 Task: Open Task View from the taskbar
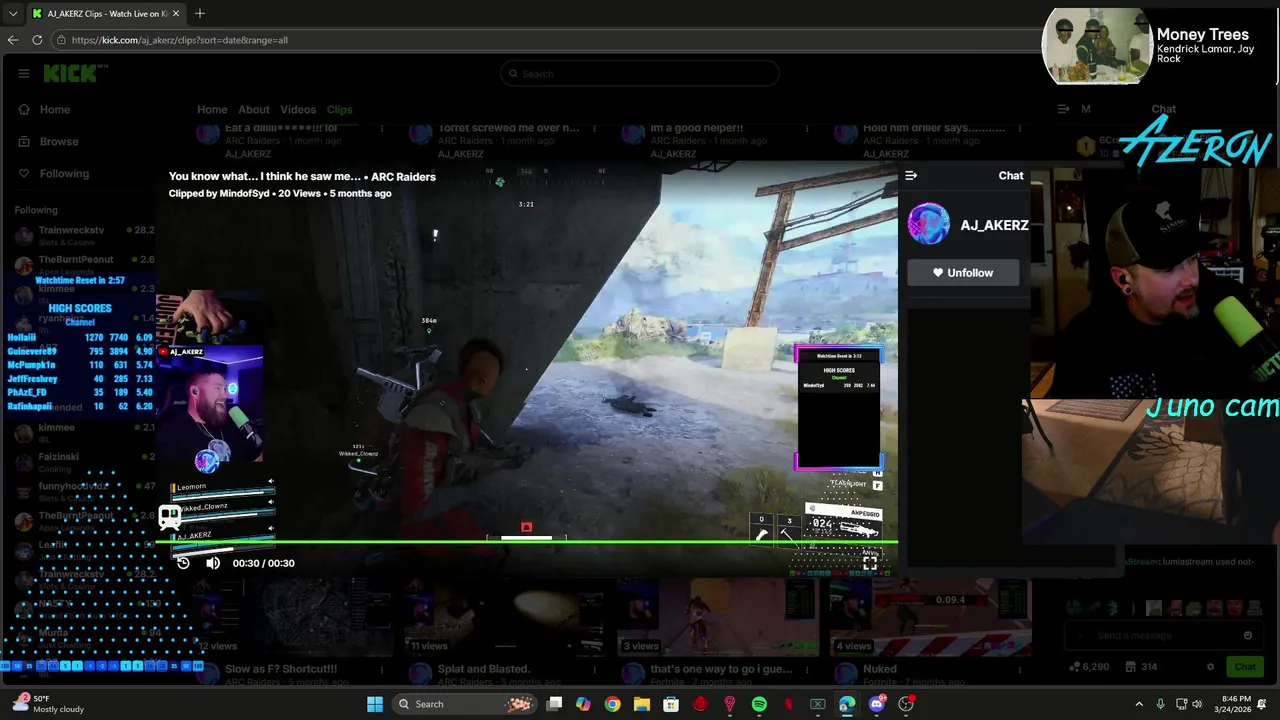[555, 704]
